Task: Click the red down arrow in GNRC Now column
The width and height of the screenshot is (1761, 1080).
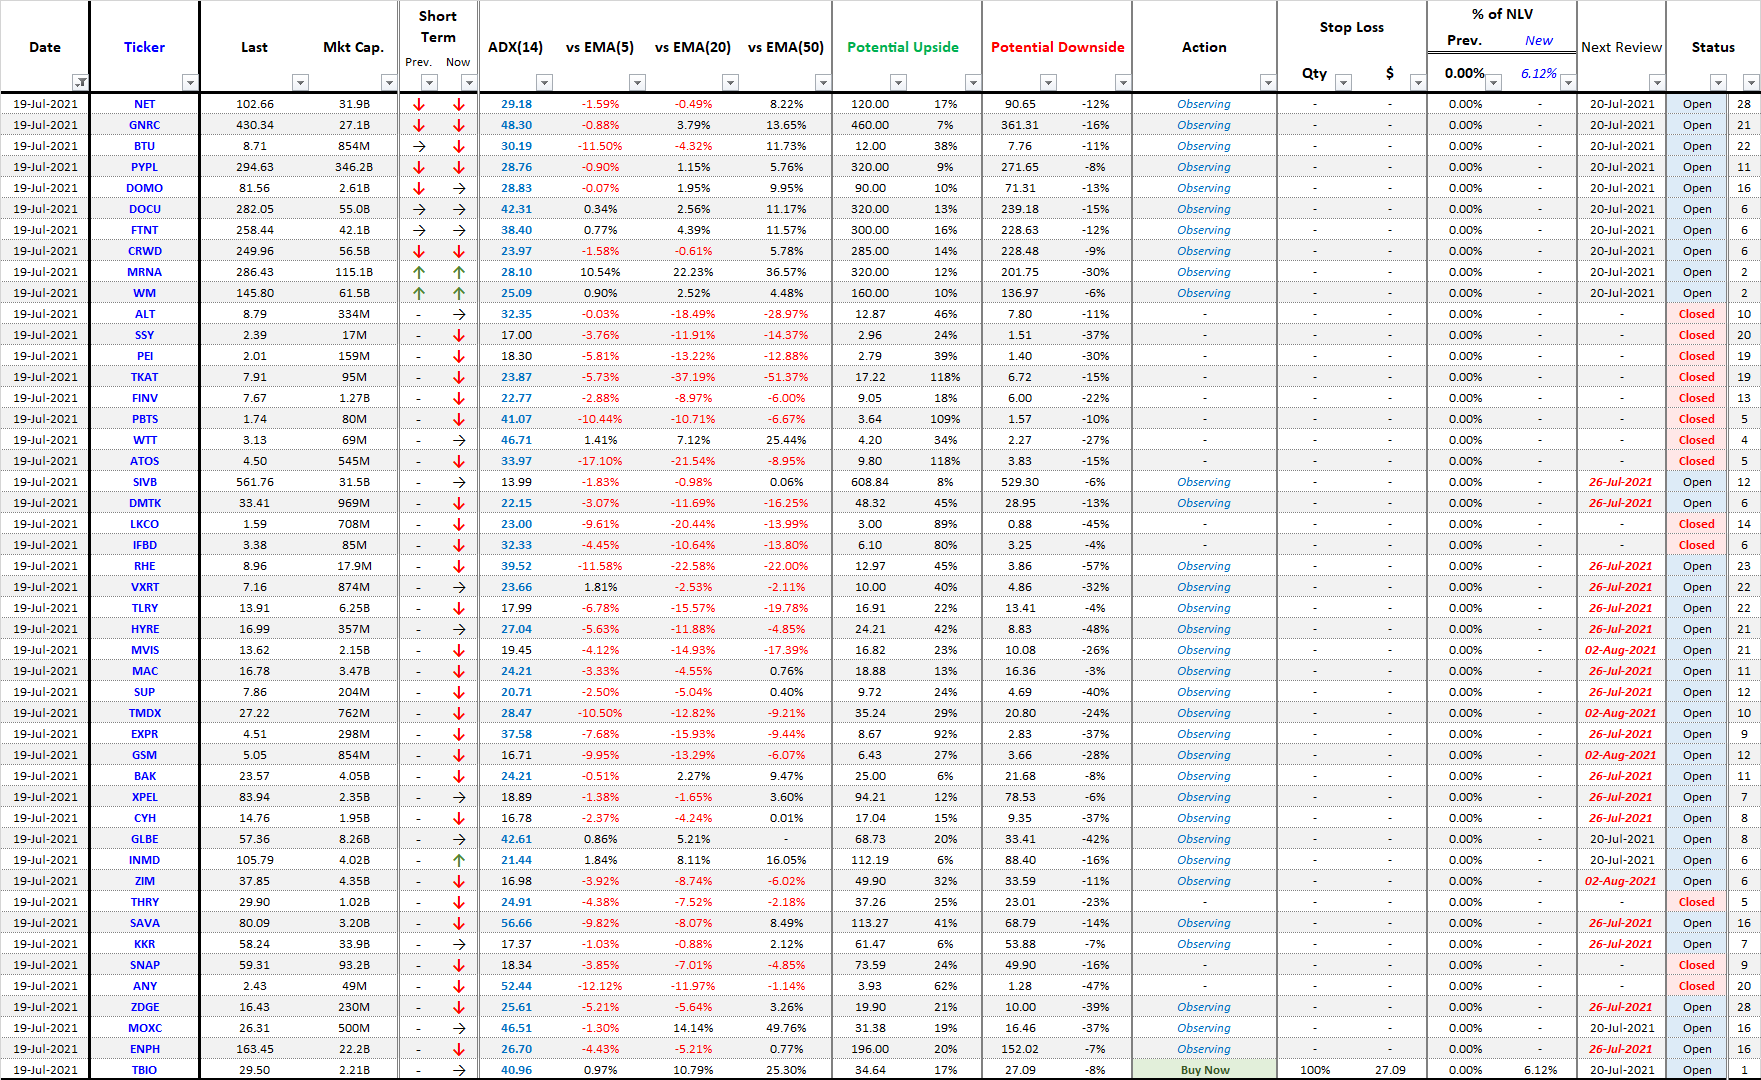Action: pyautogui.click(x=459, y=125)
